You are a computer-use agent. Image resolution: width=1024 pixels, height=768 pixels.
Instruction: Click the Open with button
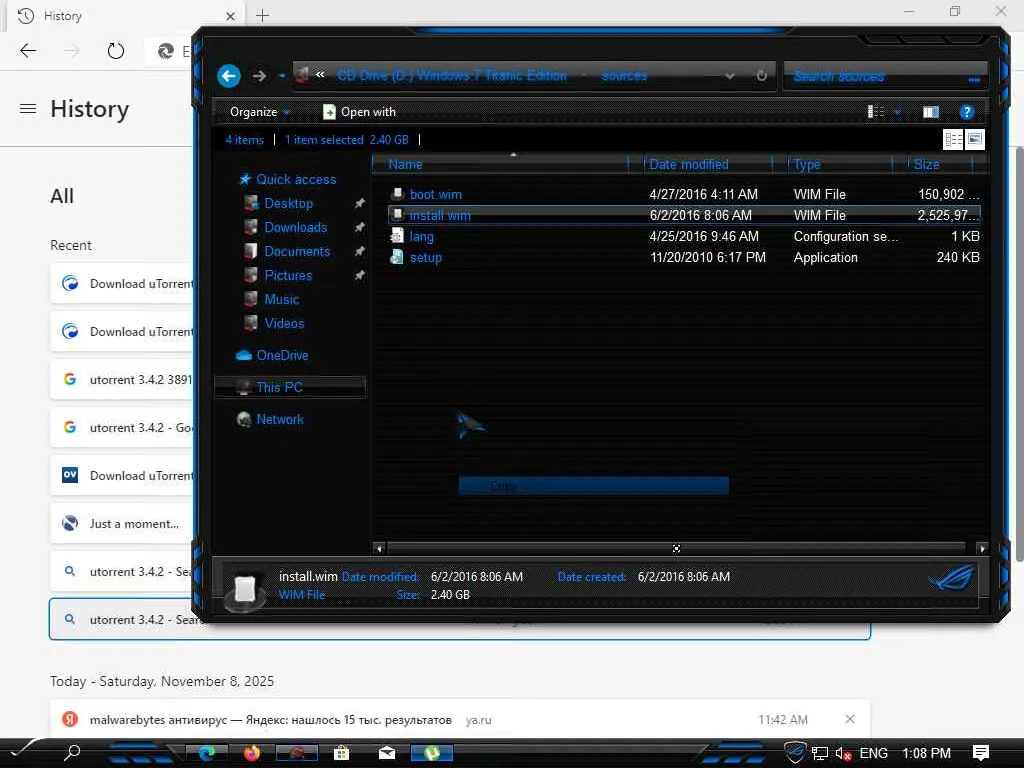coord(359,112)
